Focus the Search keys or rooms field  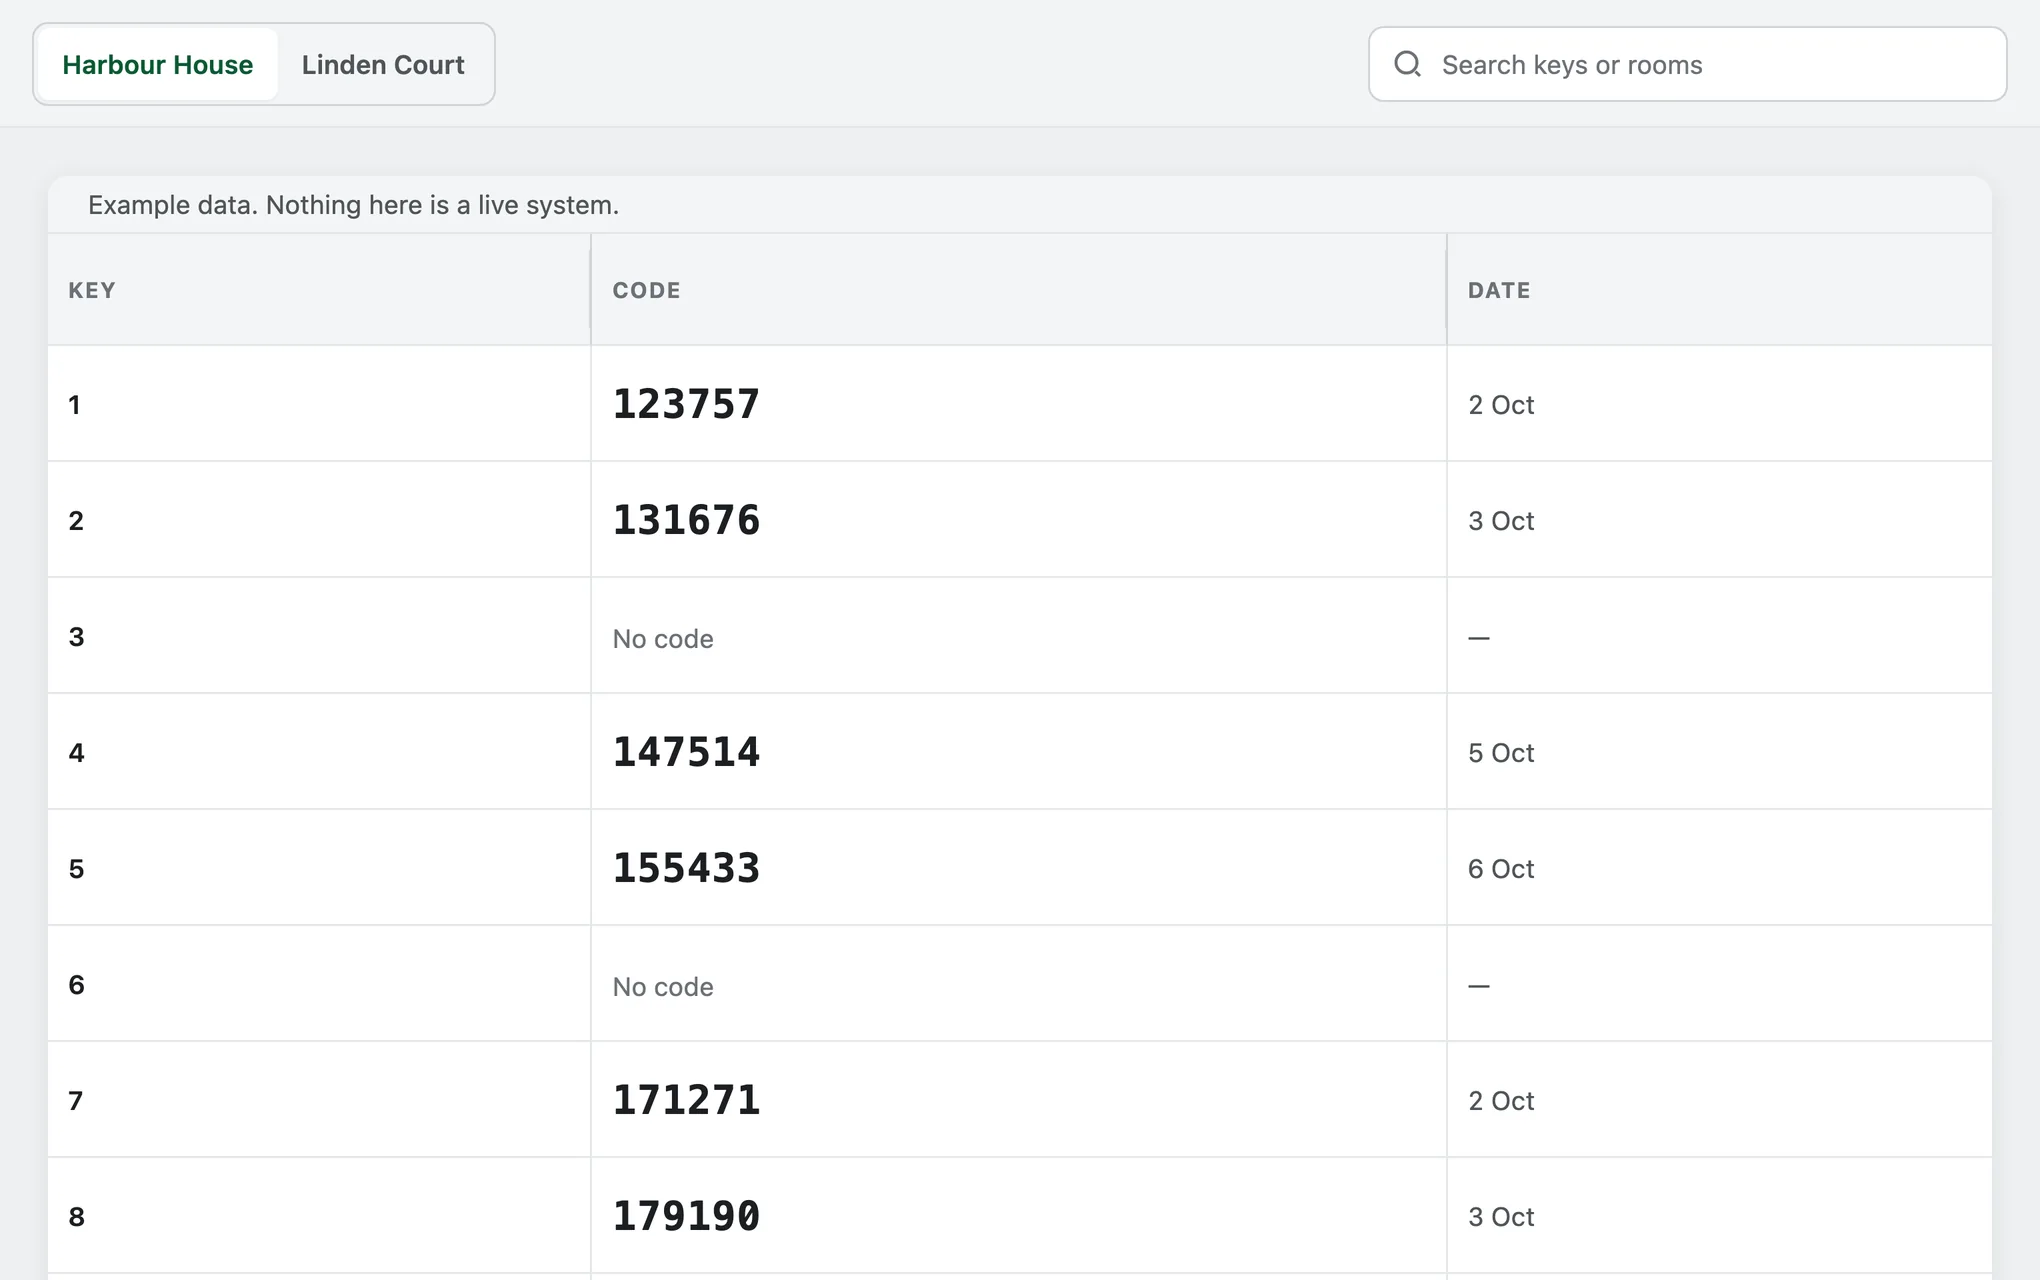(1687, 64)
